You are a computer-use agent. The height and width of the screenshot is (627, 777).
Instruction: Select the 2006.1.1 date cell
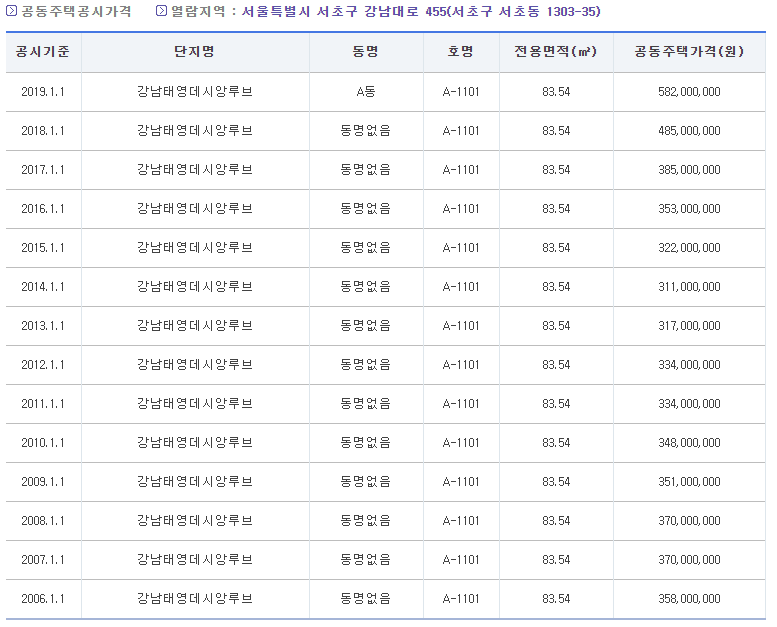[x=43, y=599]
